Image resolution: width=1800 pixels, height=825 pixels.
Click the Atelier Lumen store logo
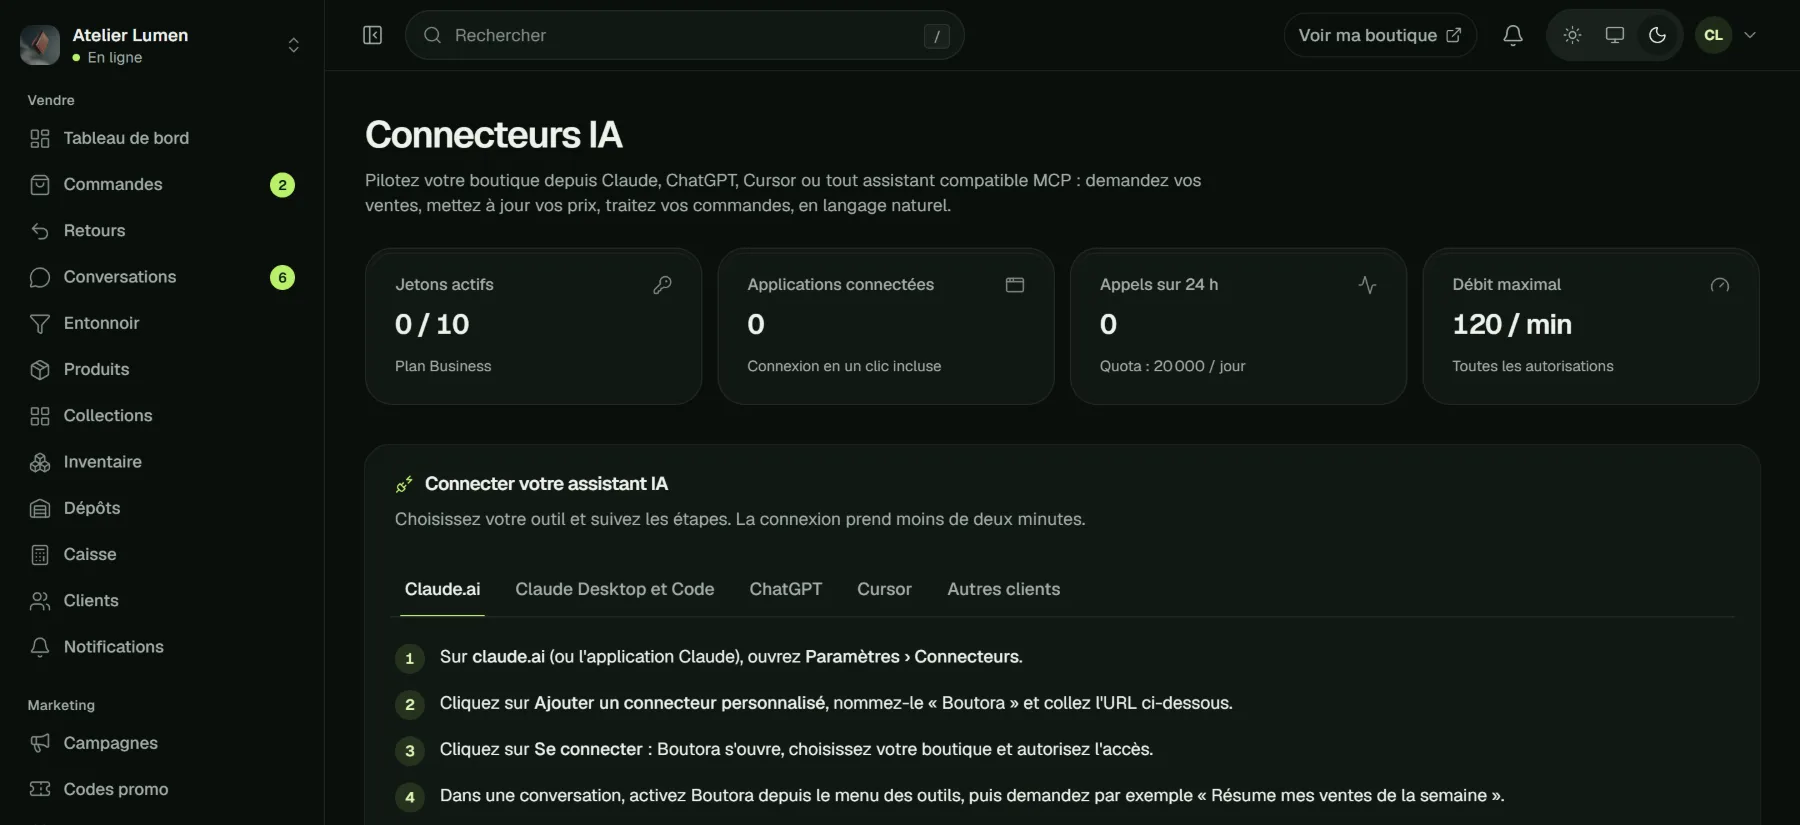click(x=40, y=45)
